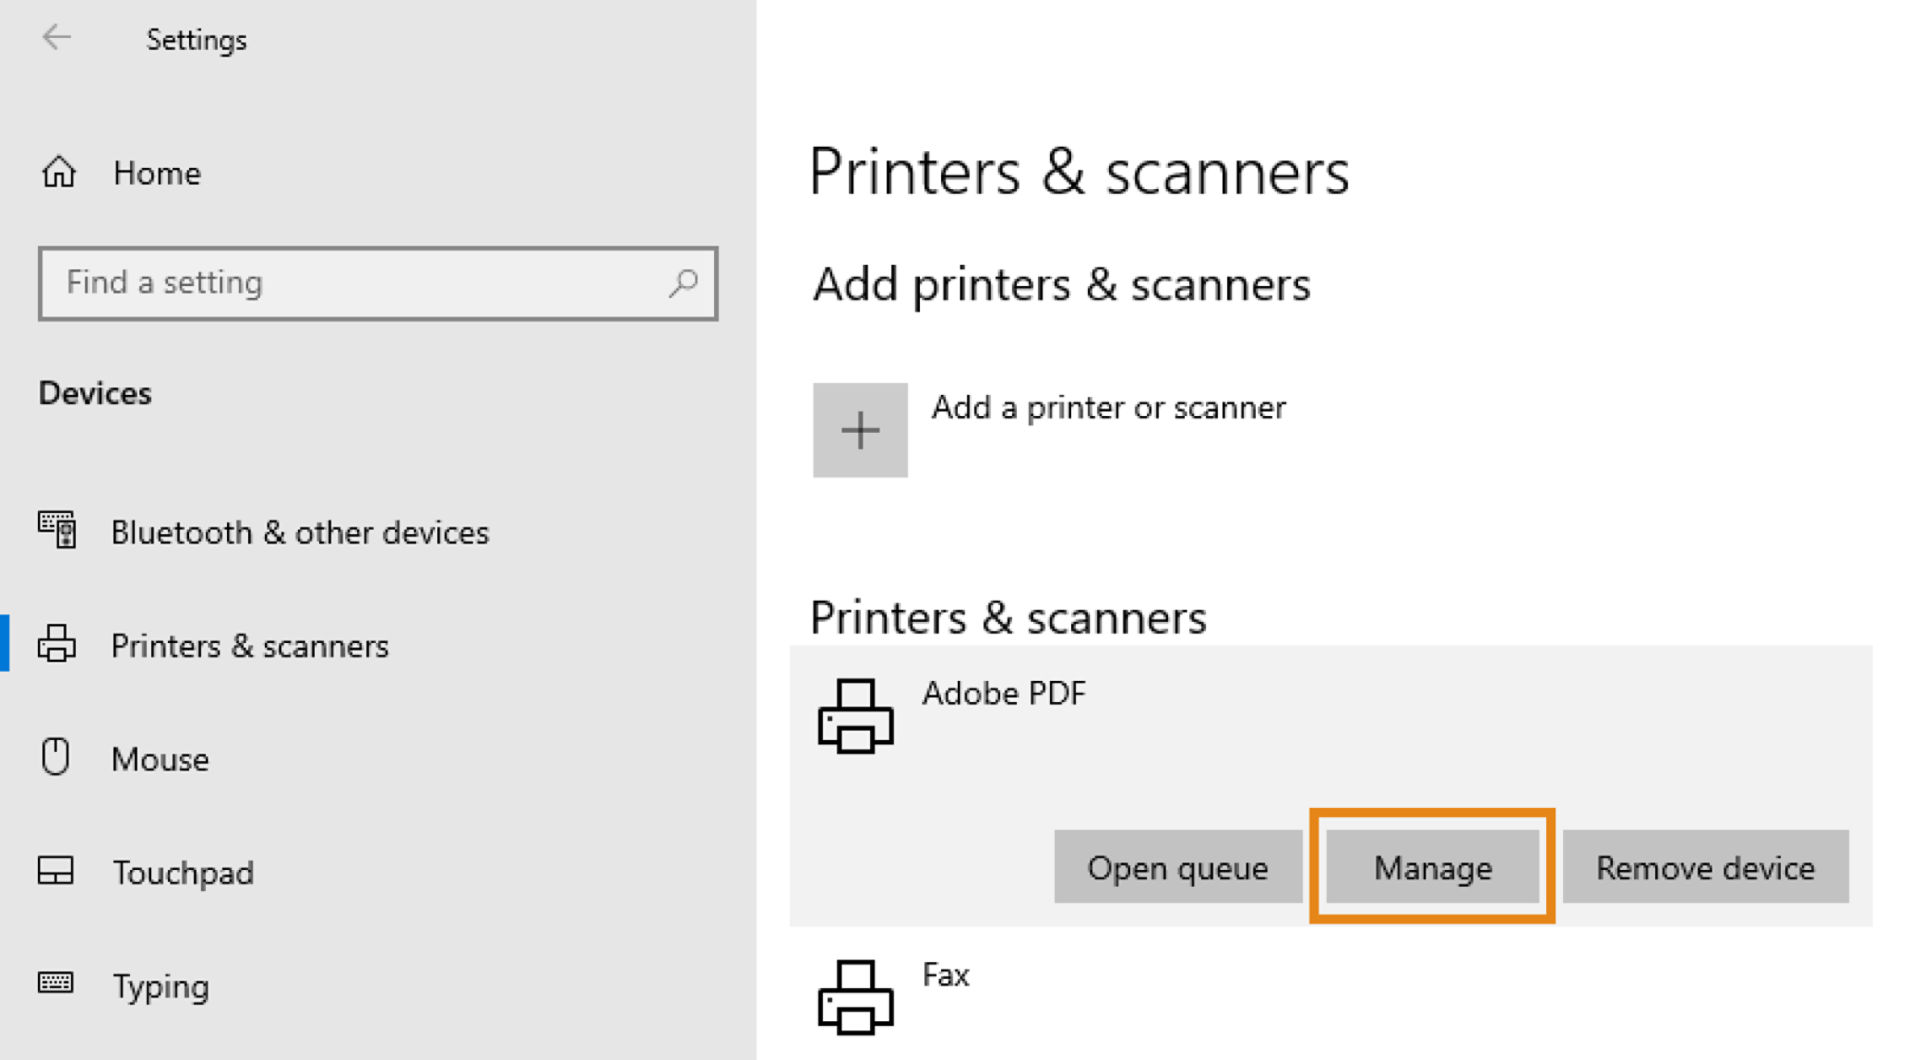The height and width of the screenshot is (1060, 1920).
Task: Click the back arrow icon
Action: tap(57, 38)
